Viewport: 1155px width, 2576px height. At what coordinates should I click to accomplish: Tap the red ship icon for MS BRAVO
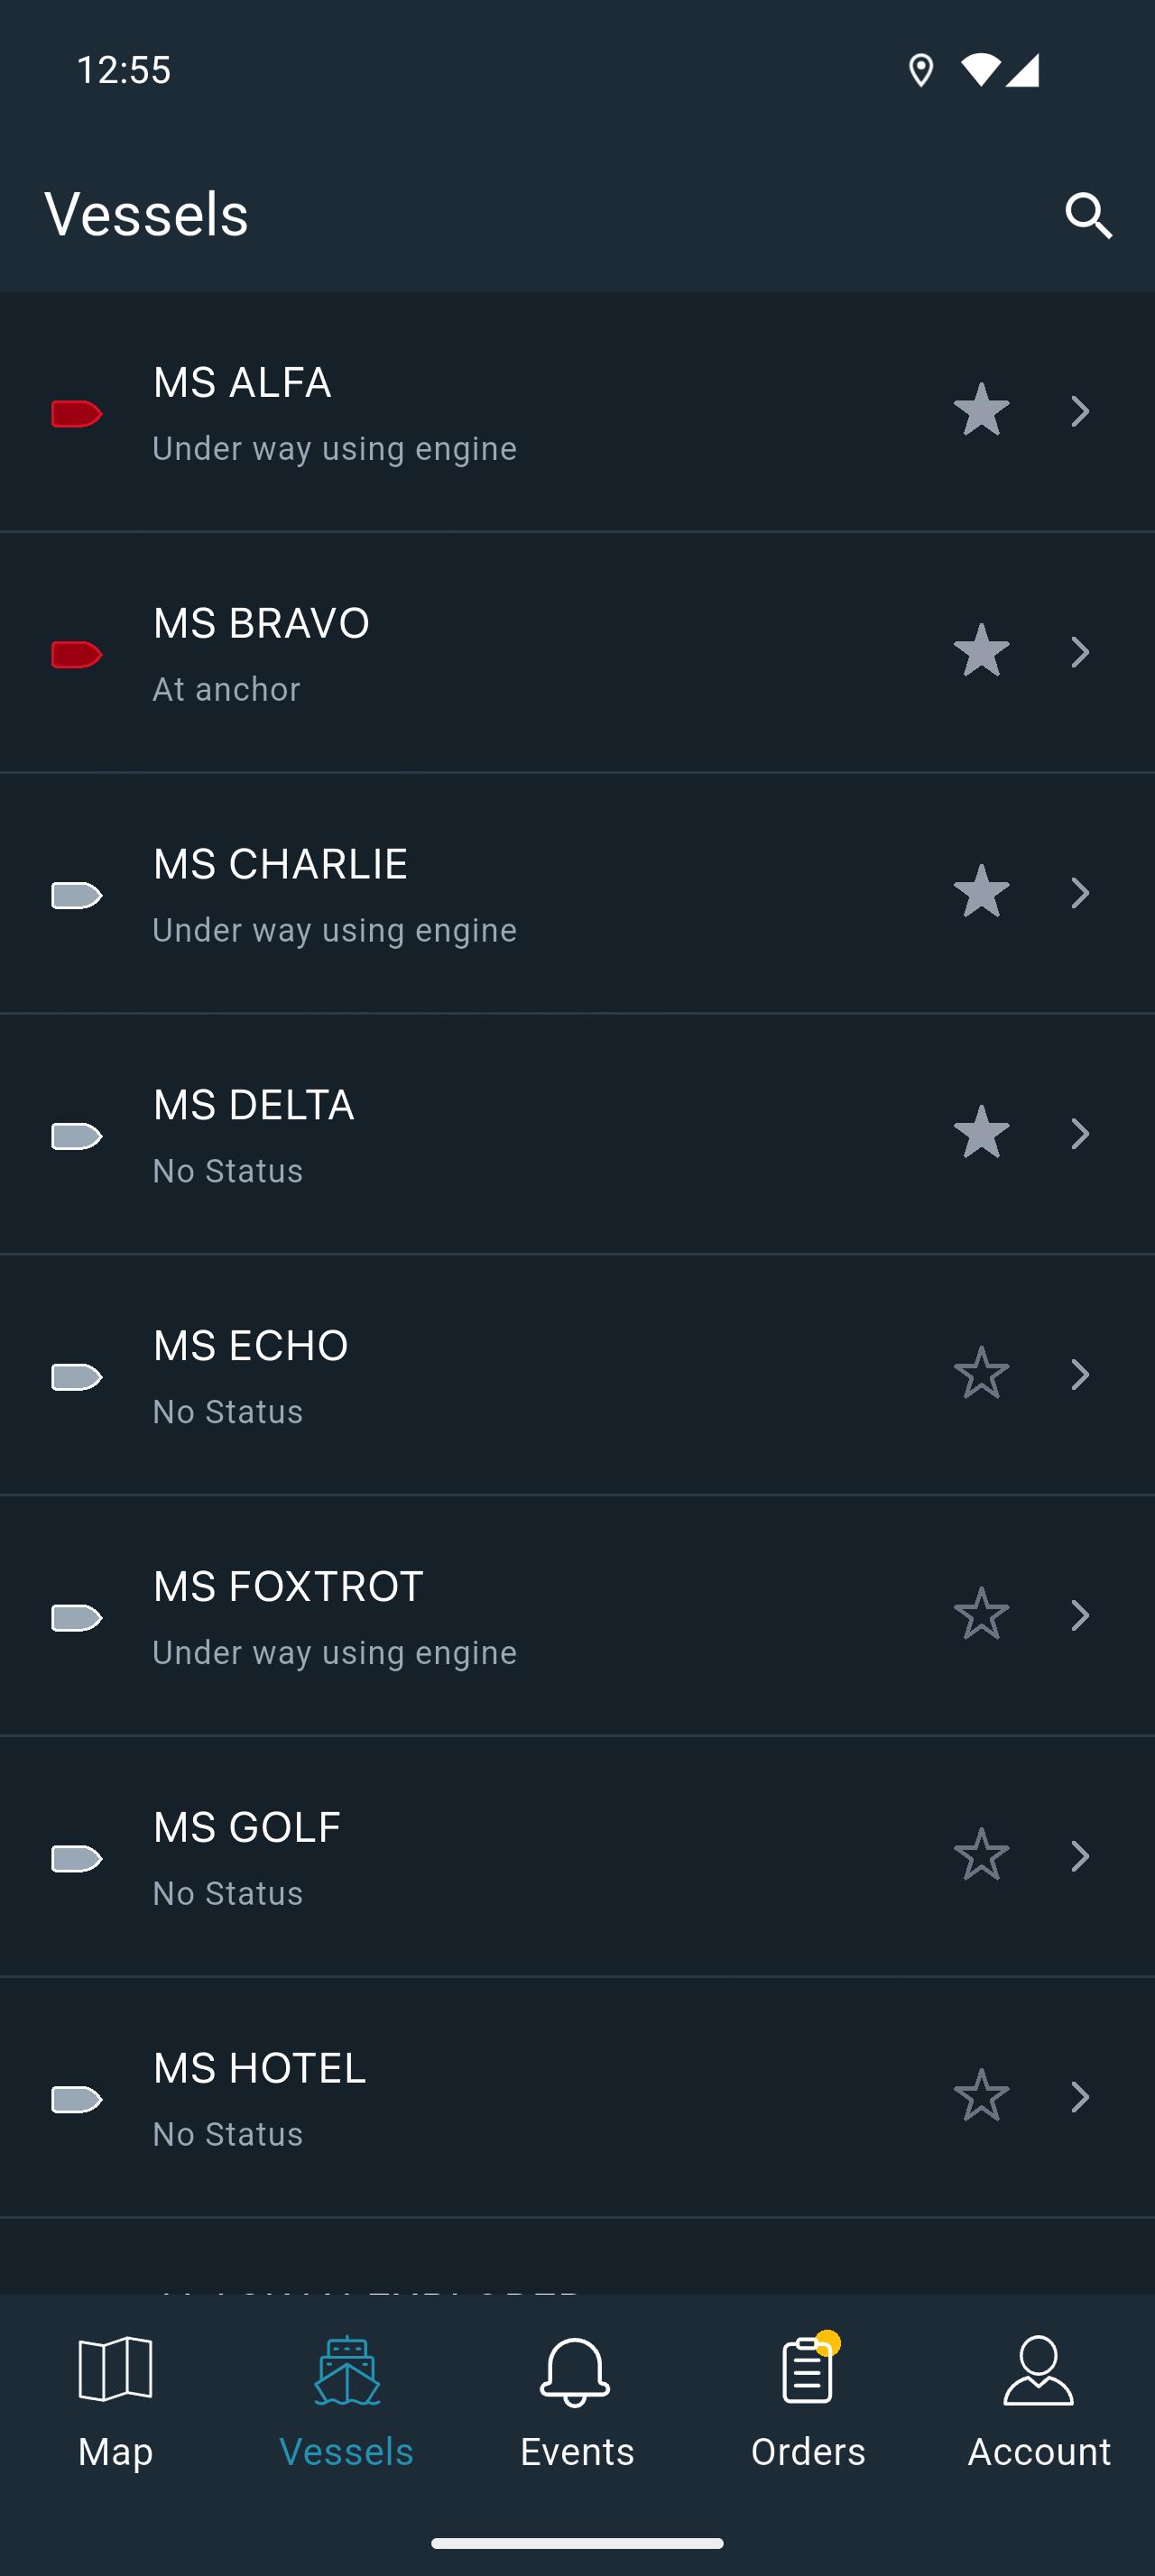(76, 654)
